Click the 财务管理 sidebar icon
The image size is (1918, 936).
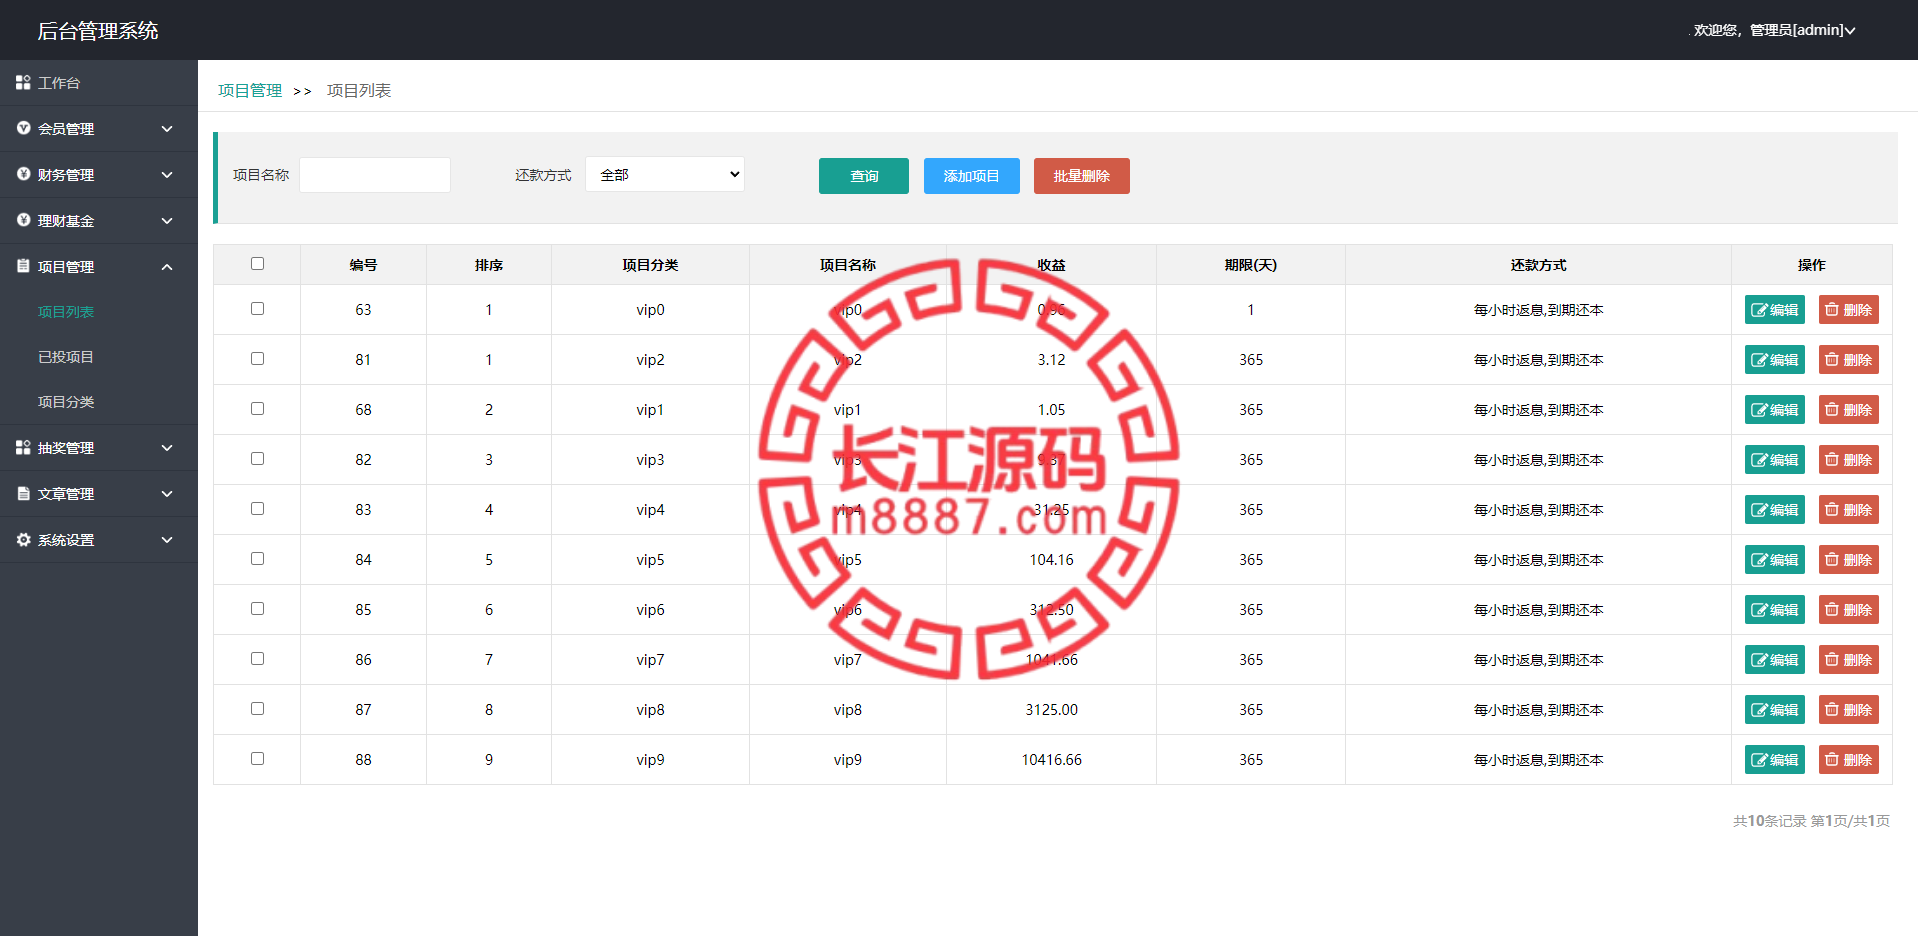coord(23,174)
